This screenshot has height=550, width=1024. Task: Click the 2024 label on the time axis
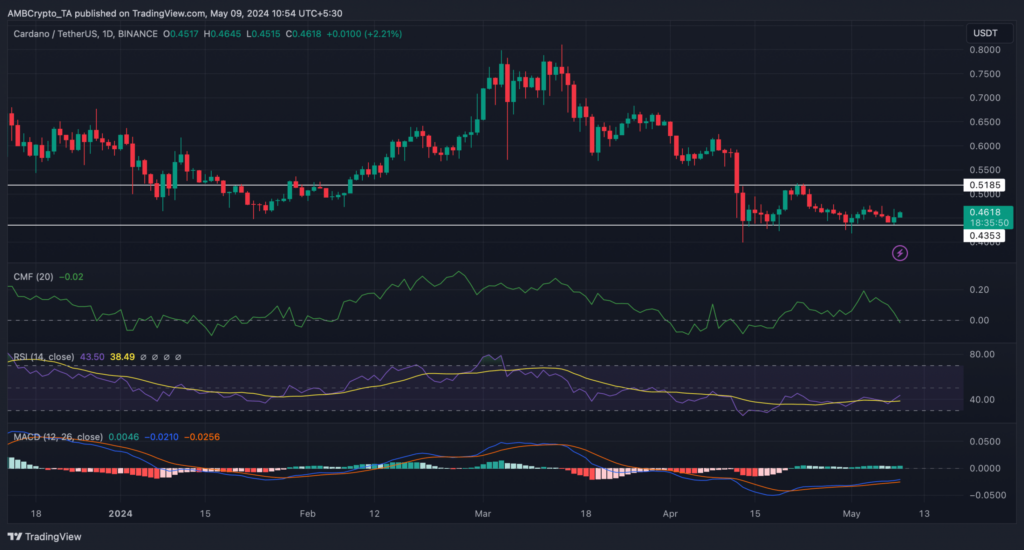pos(120,514)
